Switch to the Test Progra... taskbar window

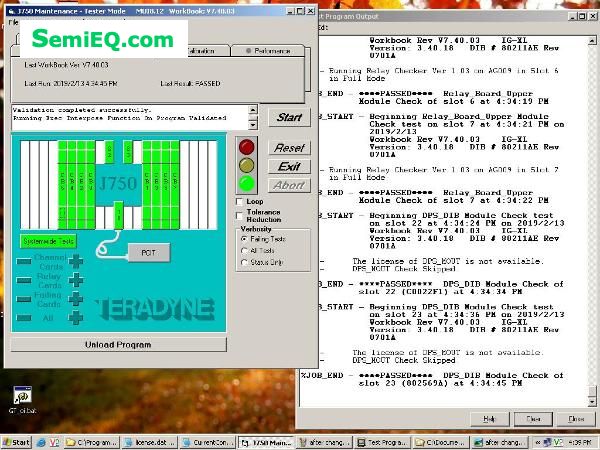point(382,443)
